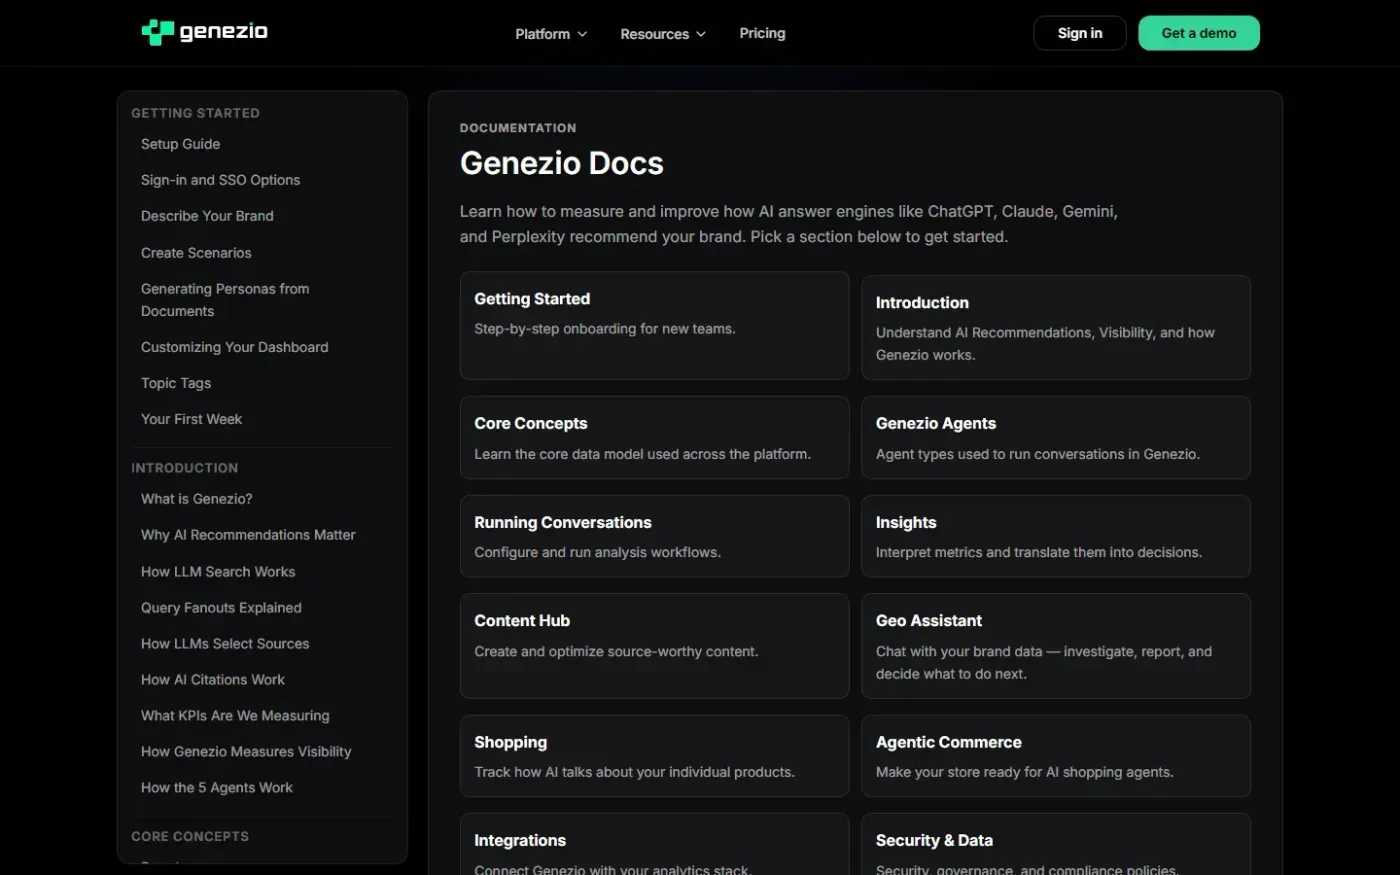Select the Shopping docs card

[x=654, y=756]
